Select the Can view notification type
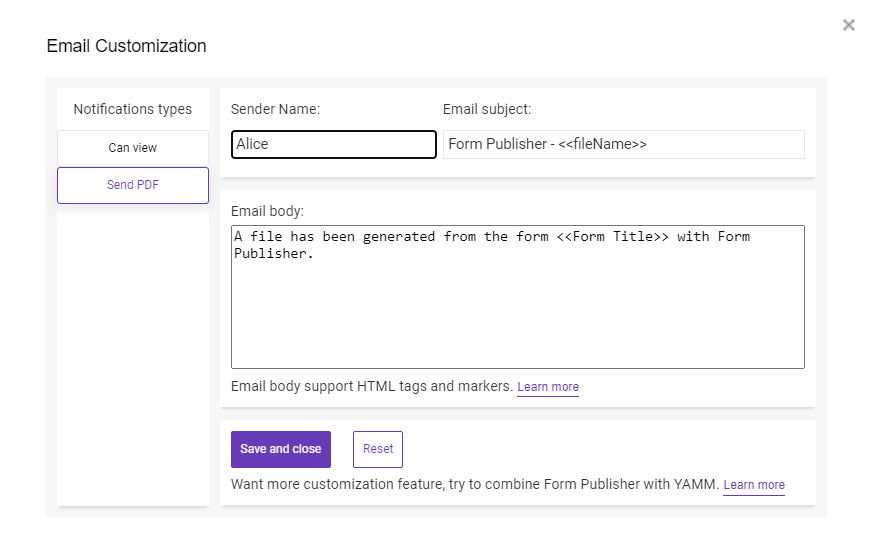Screen dimensions: 873x550 point(133,148)
